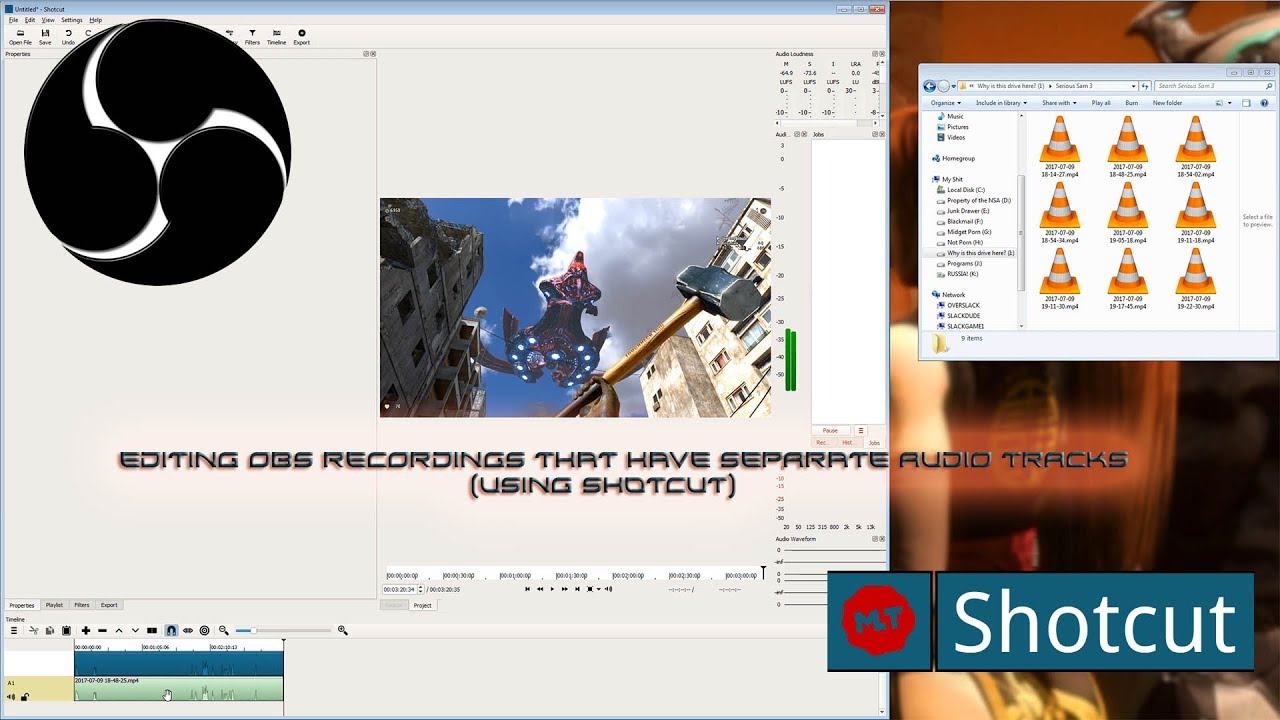Click the player timecode stepper arrows
This screenshot has height=720, width=1280.
(421, 589)
